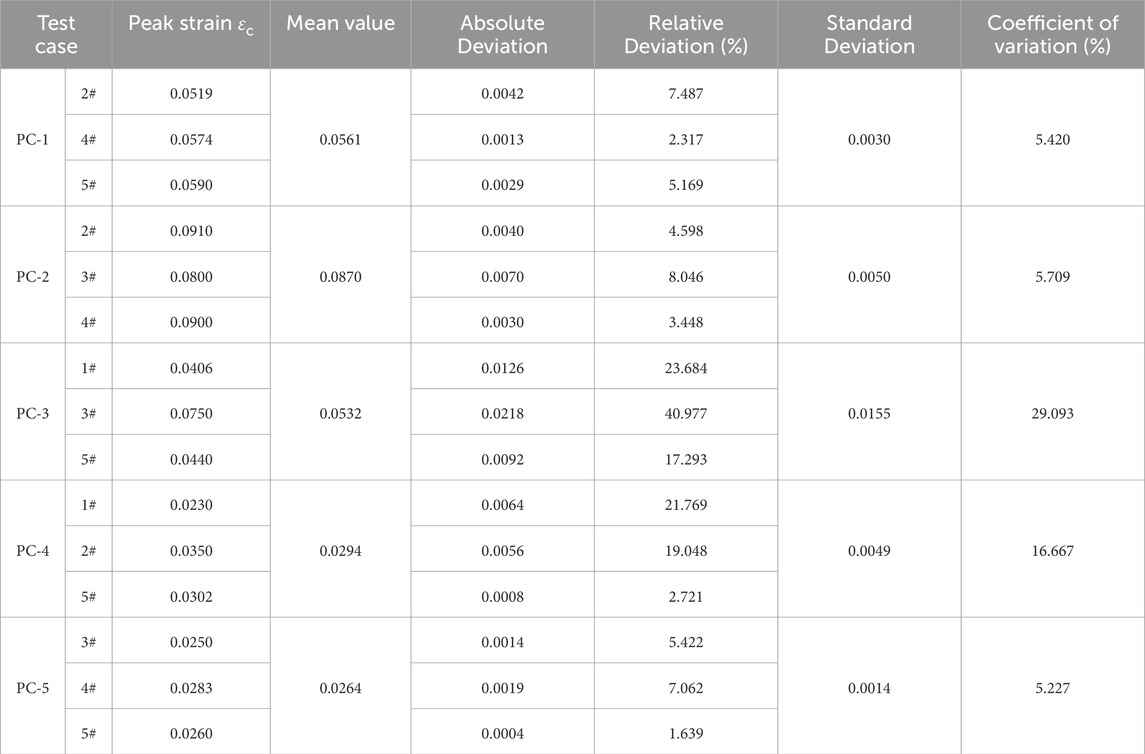Select the PC-1 test case cell
This screenshot has height=754, width=1145.
(33, 139)
